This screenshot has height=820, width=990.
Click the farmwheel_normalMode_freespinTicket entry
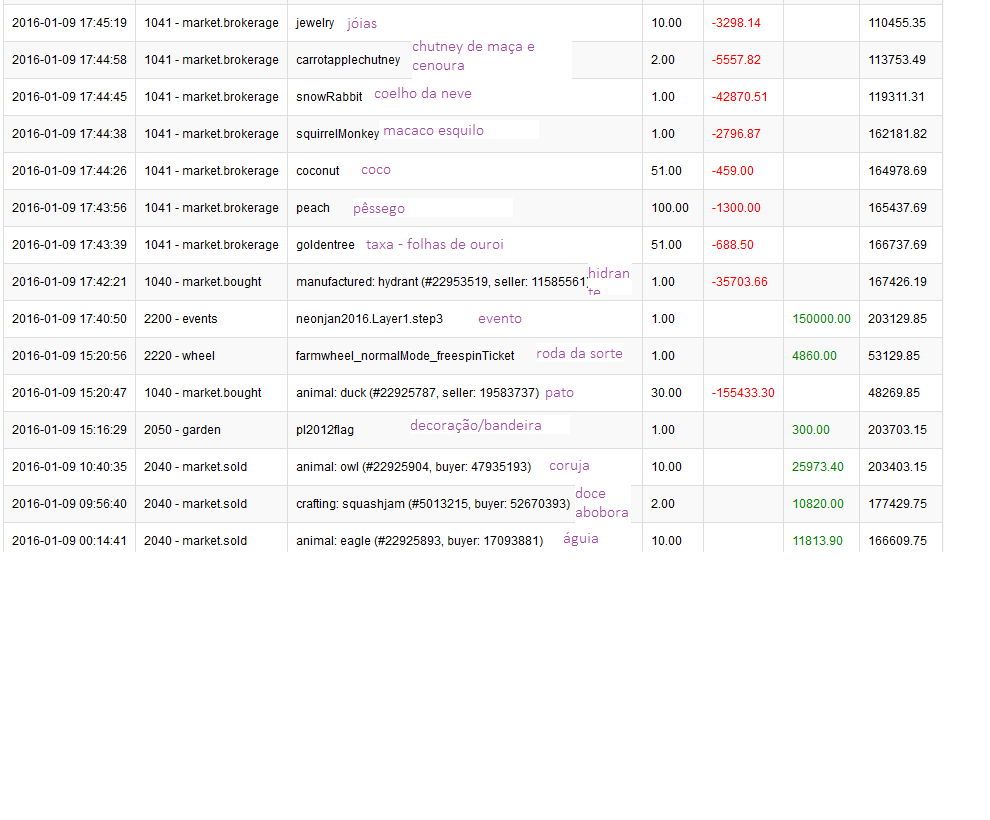point(405,356)
